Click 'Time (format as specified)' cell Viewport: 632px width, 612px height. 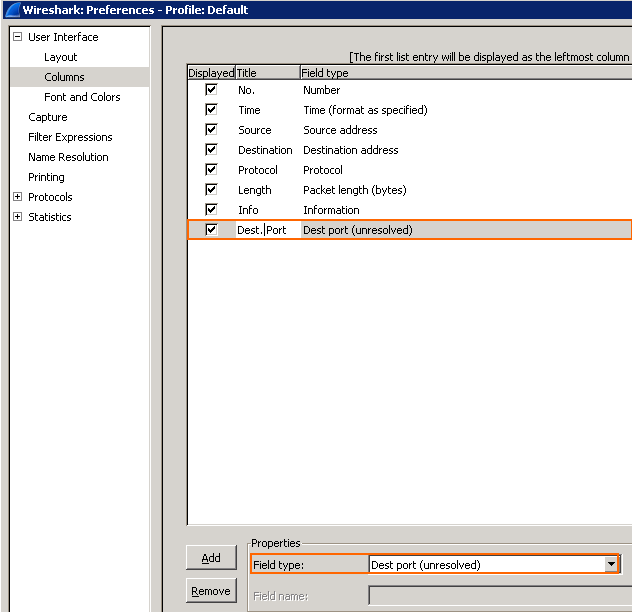365,110
